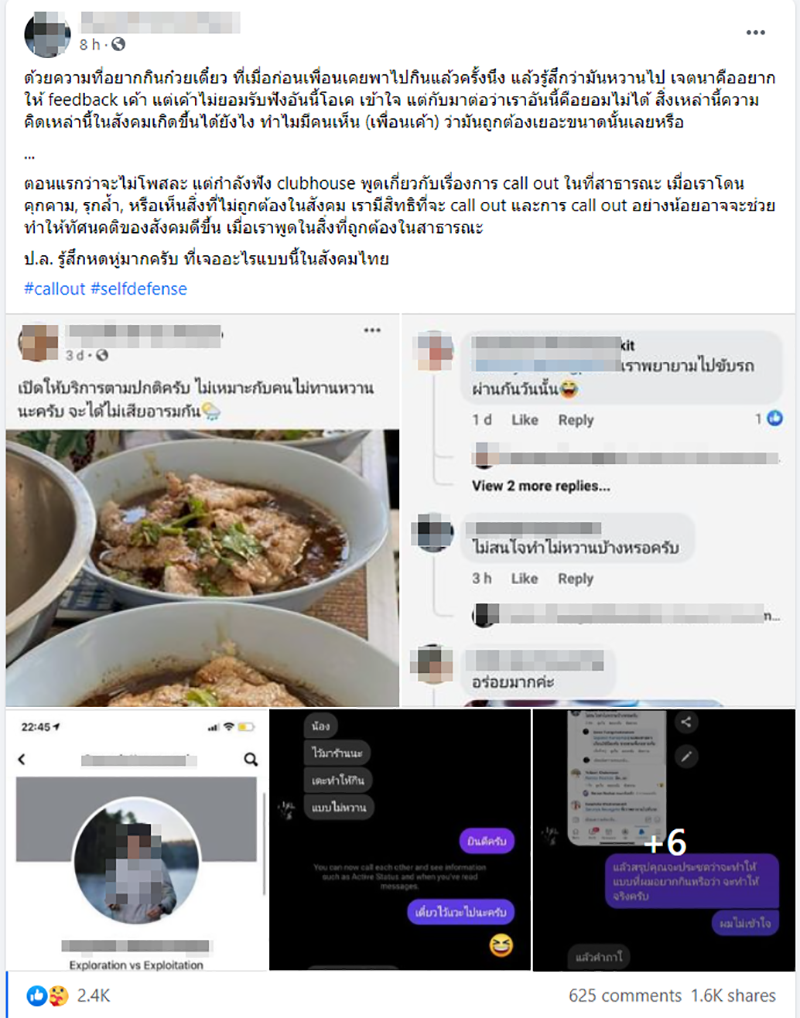Click the public globe icon beside 8 h
The height and width of the screenshot is (1018, 800).
(x=118, y=44)
